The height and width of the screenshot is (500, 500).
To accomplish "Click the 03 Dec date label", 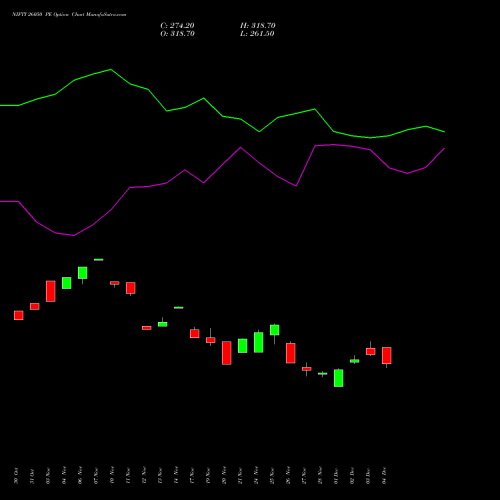I will [368, 476].
